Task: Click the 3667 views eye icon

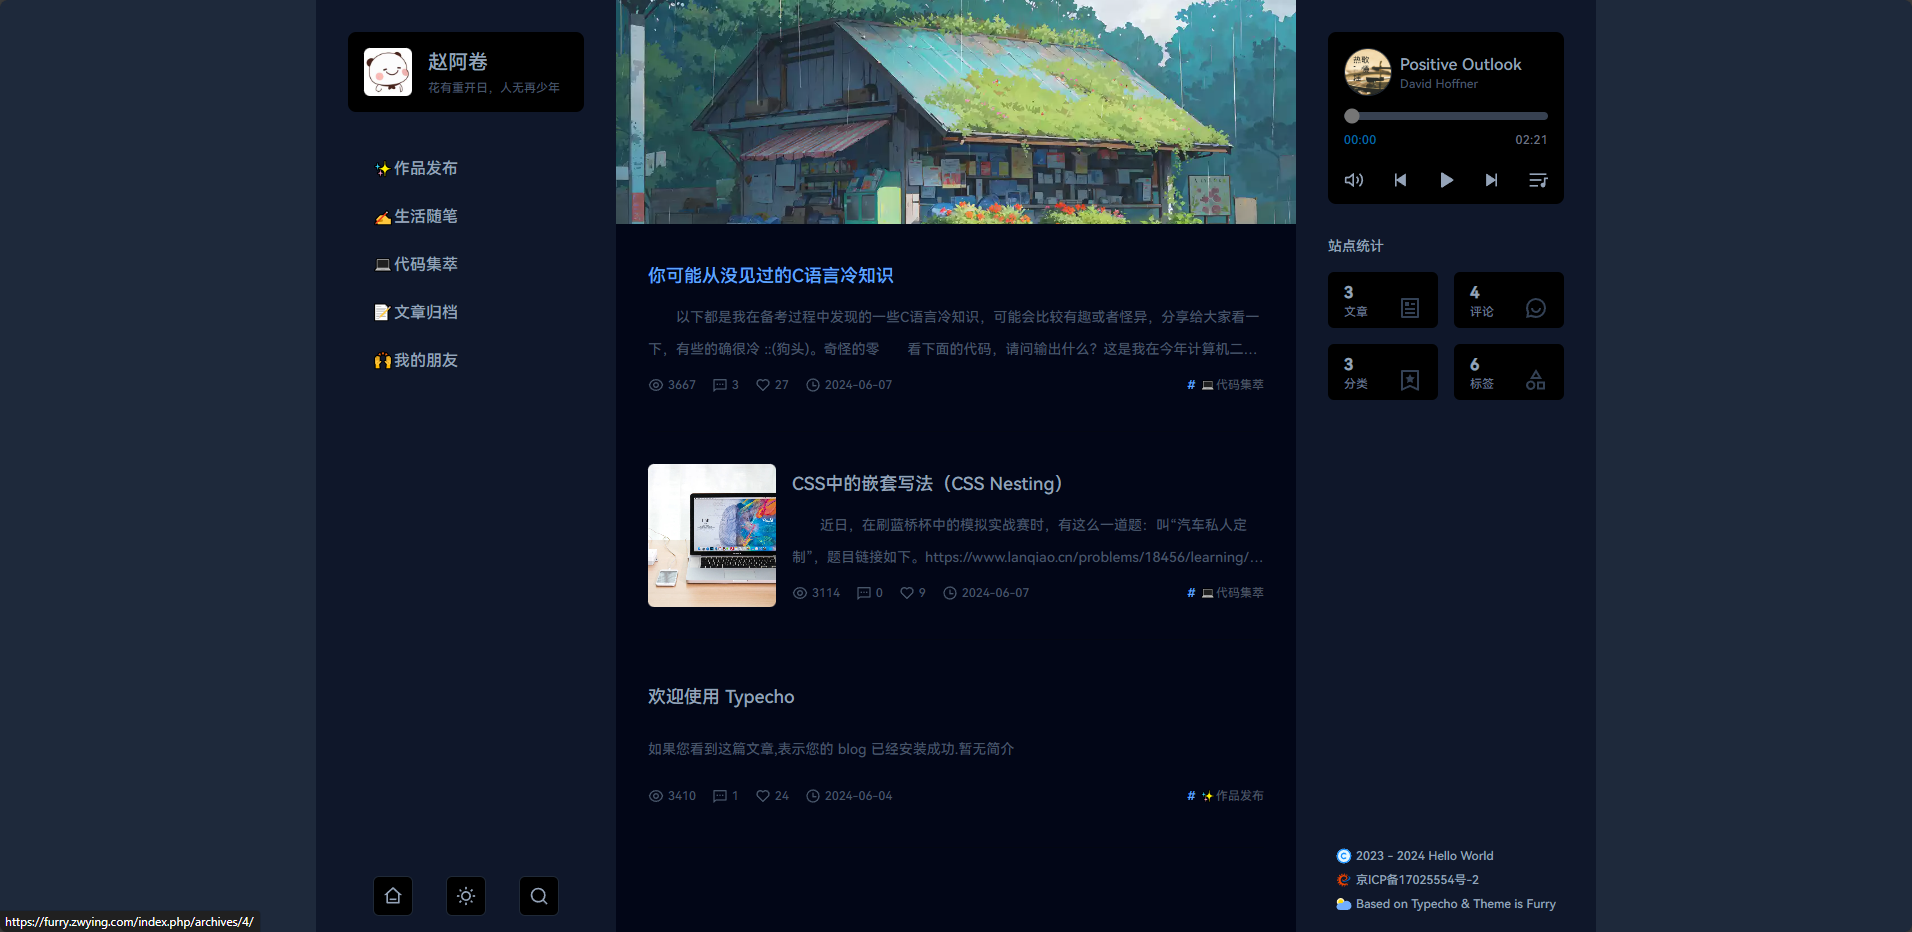Action: pyautogui.click(x=656, y=385)
